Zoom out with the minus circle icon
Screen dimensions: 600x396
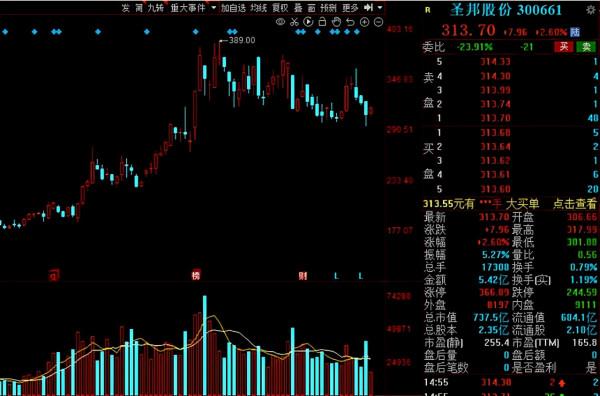[x=378, y=22]
